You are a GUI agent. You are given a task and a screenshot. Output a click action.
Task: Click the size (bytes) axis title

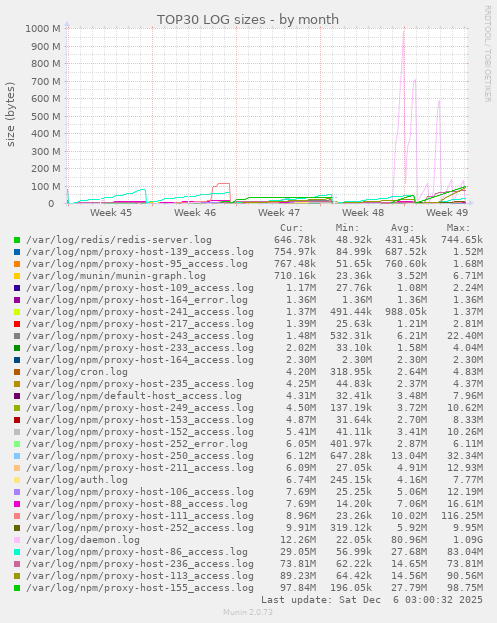(x=10, y=114)
